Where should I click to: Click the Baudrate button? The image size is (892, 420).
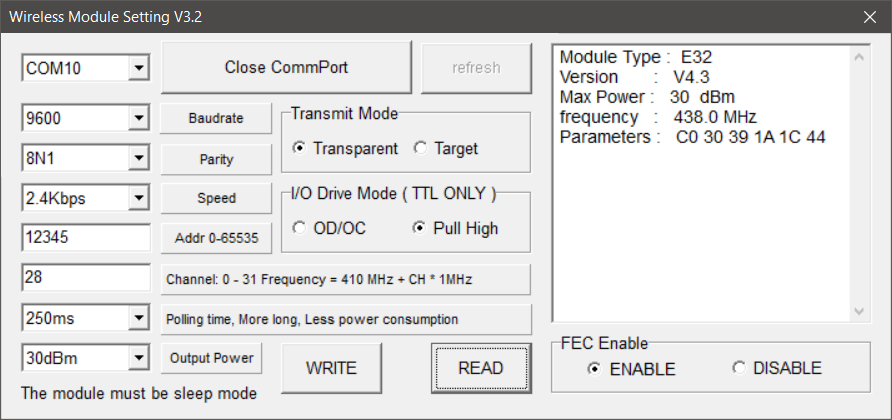216,118
